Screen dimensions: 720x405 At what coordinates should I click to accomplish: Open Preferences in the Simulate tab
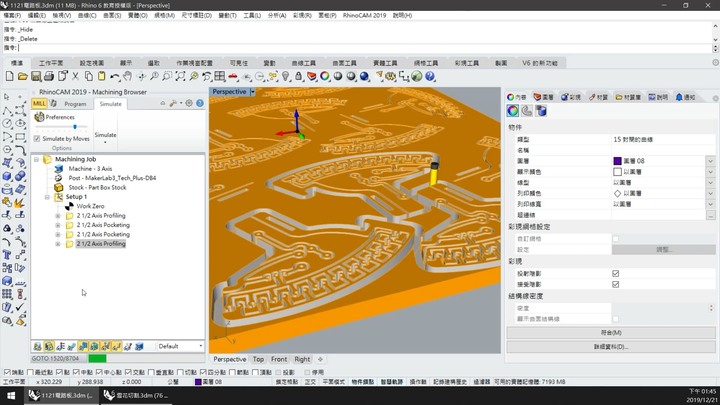point(55,117)
